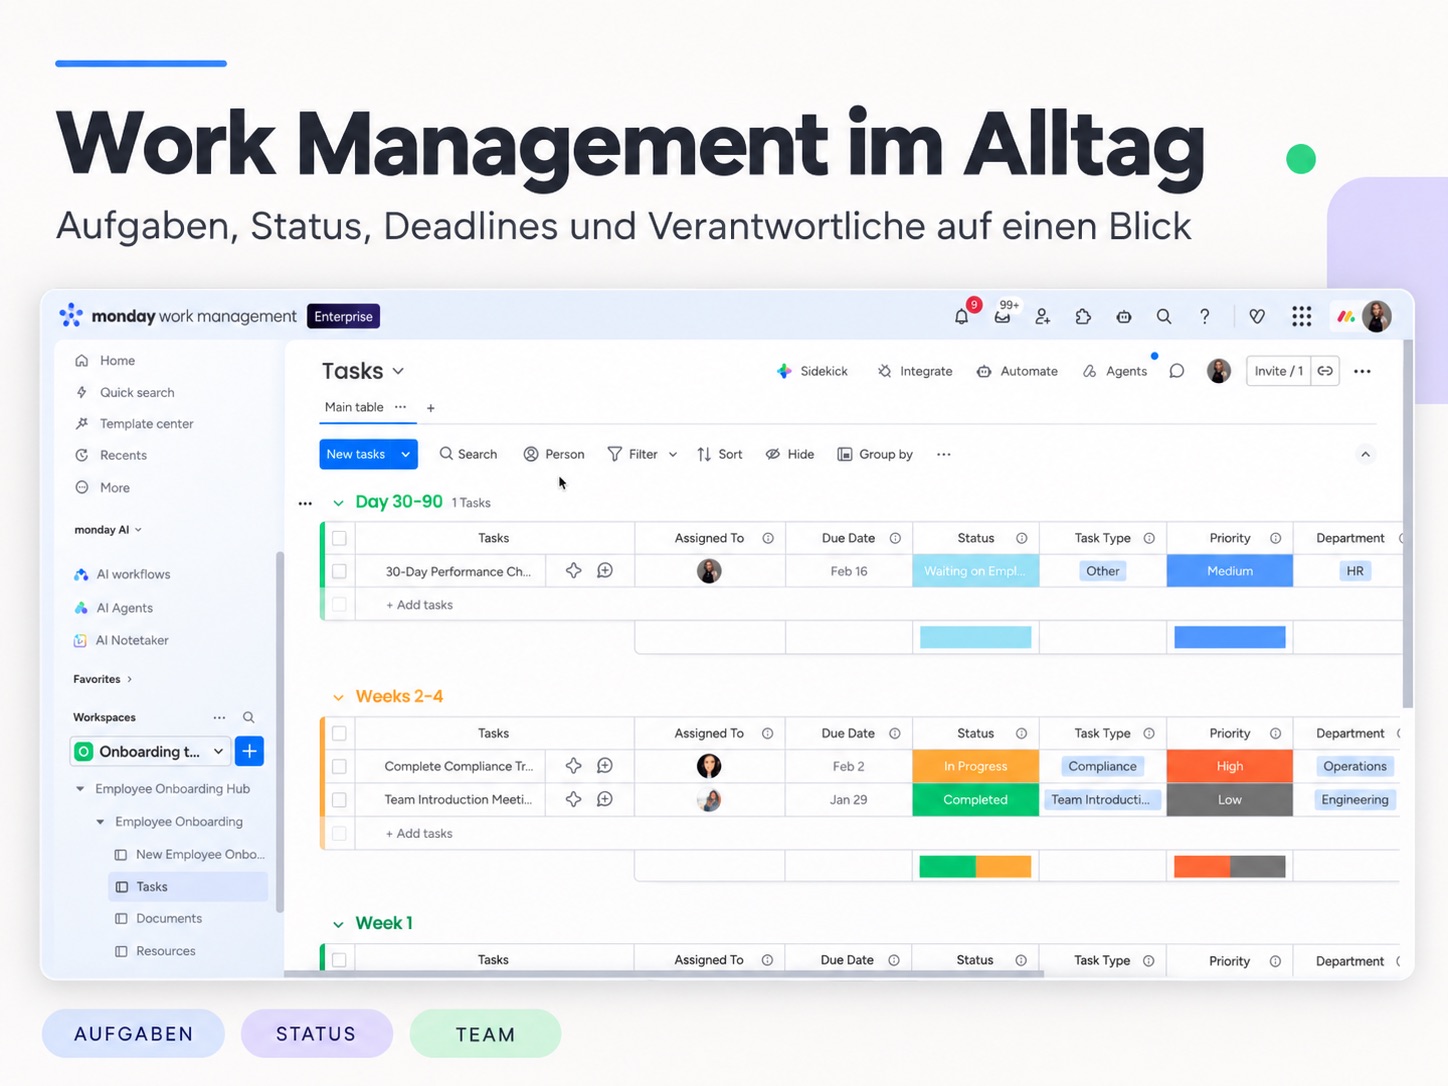Open conversation for 30-Day Performance task
The height and width of the screenshot is (1086, 1448).
point(605,571)
